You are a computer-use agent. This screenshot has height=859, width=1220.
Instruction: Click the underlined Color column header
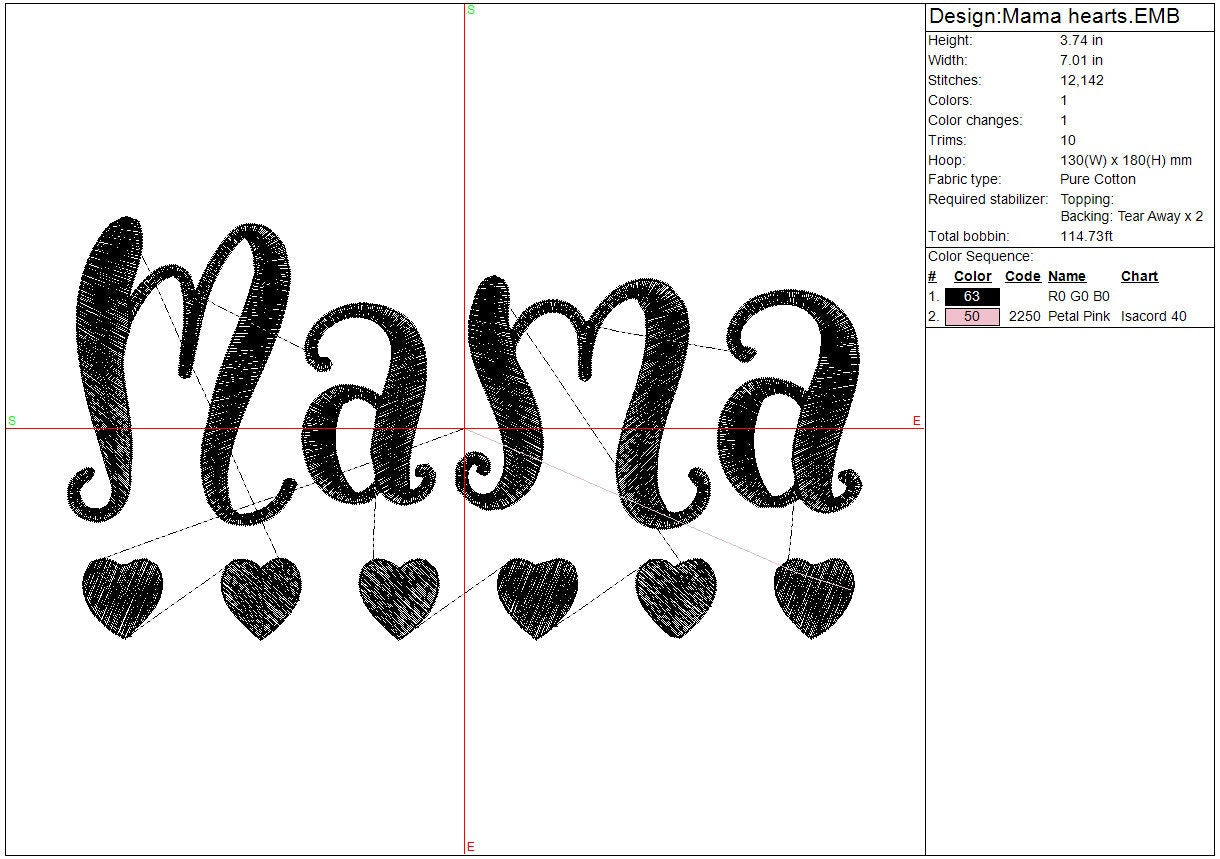[972, 277]
